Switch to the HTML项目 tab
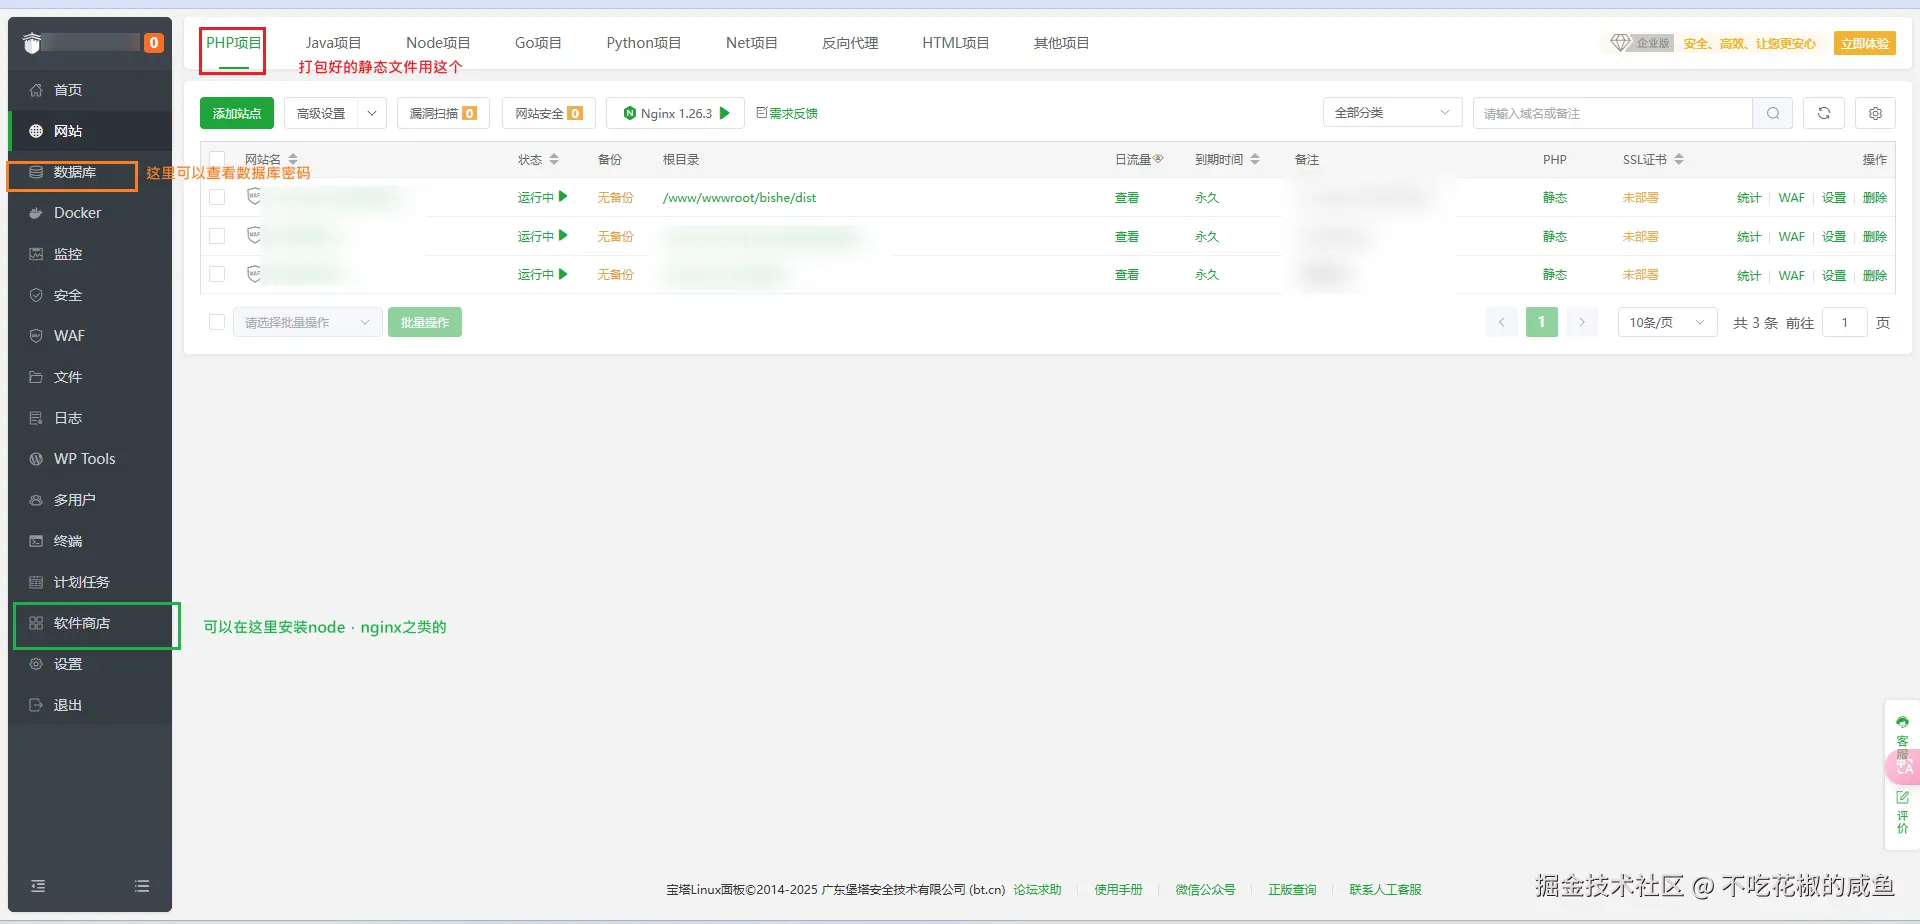1920x924 pixels. [x=955, y=43]
